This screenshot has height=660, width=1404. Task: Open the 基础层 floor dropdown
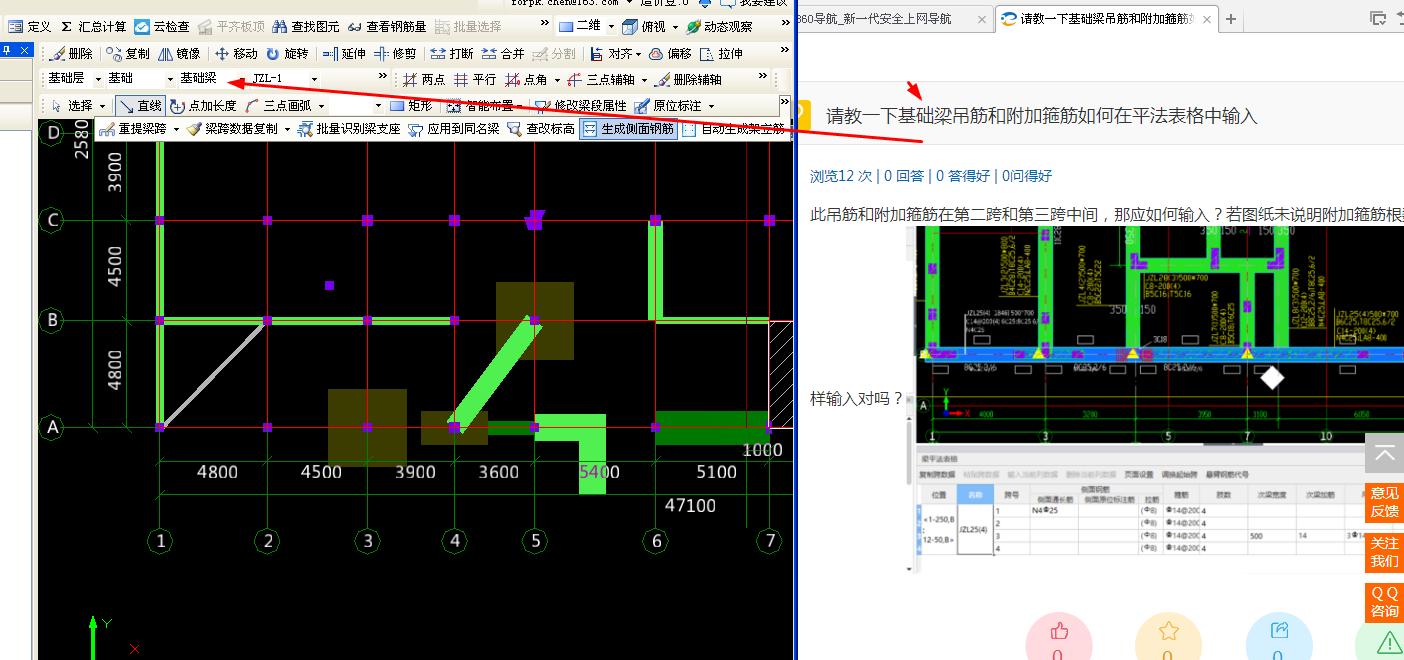(x=98, y=79)
